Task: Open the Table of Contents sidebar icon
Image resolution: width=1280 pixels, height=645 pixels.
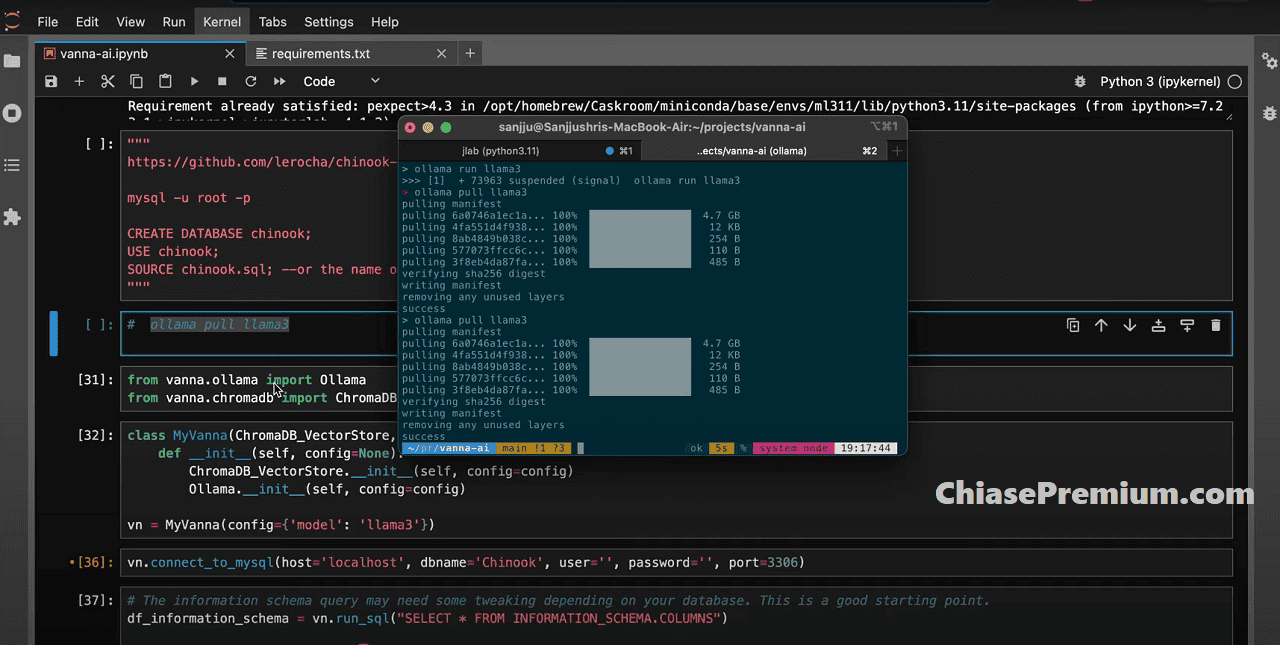Action: coord(12,165)
